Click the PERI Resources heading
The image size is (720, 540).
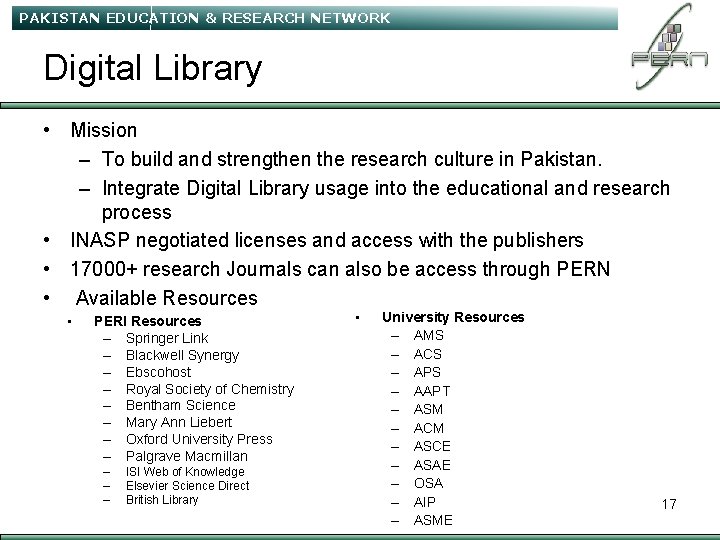click(148, 321)
